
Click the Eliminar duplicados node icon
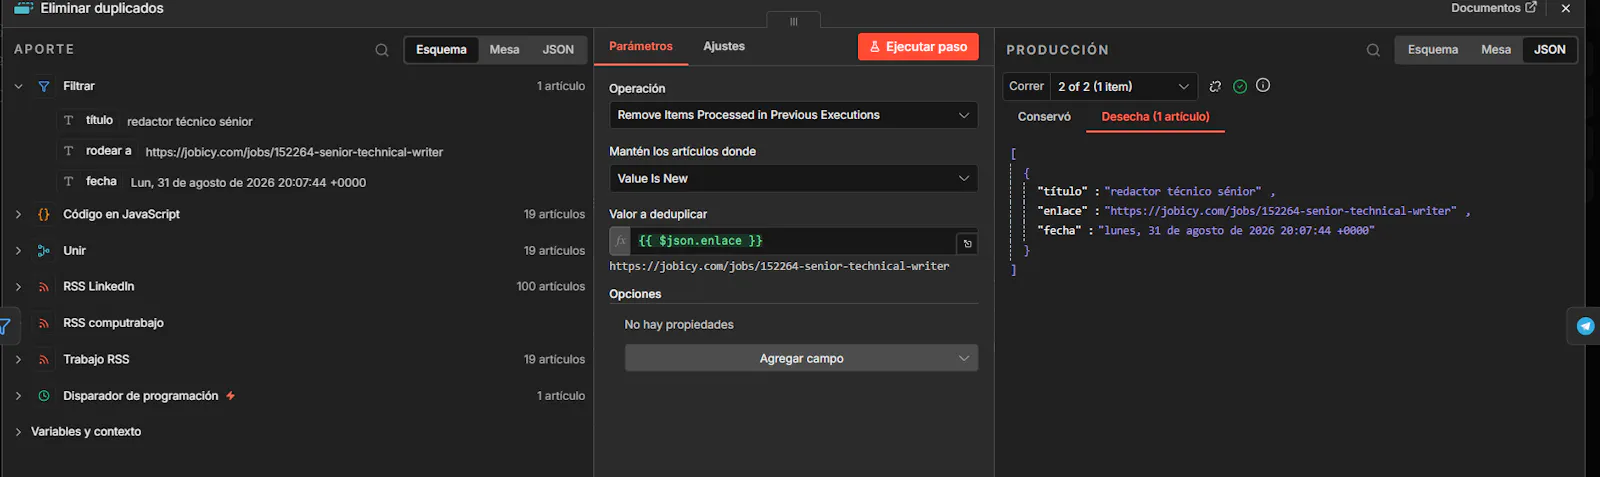(23, 8)
